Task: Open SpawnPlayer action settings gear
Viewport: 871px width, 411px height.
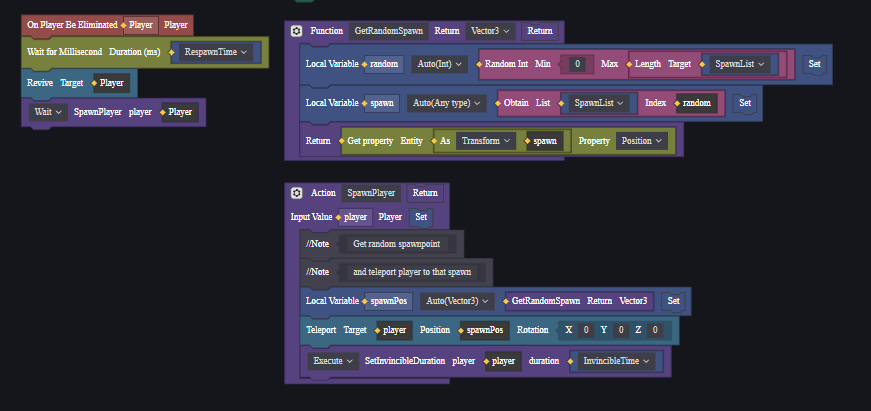Action: 296,193
